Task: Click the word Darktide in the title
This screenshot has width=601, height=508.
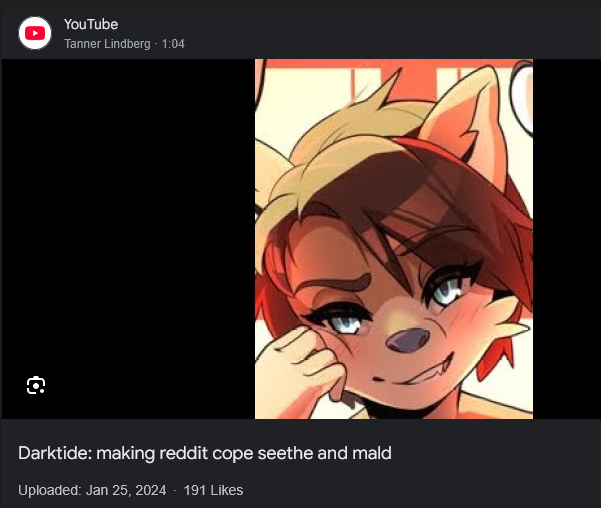Action: click(55, 453)
